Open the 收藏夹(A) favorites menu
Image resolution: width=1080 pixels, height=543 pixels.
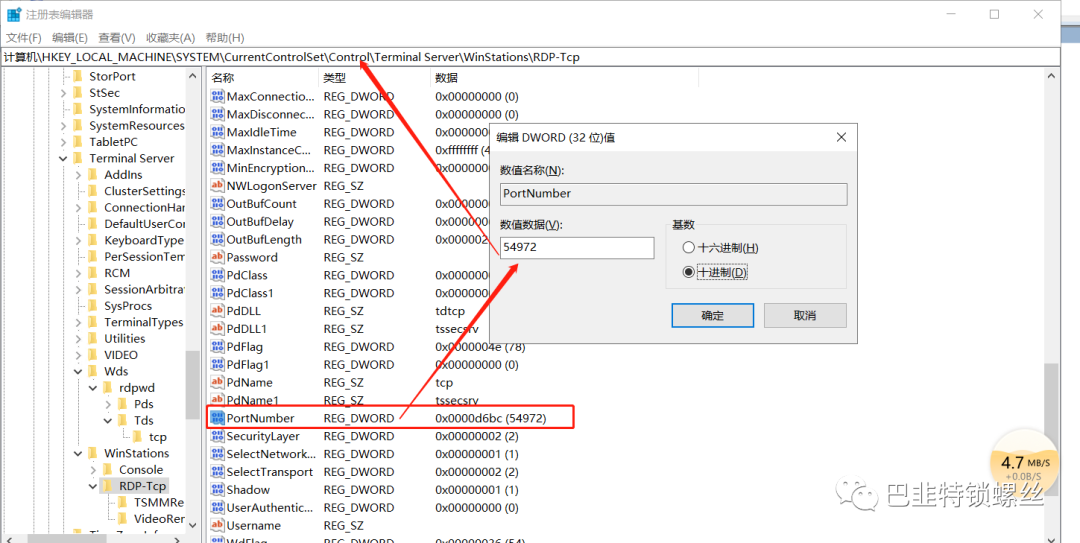(170, 37)
